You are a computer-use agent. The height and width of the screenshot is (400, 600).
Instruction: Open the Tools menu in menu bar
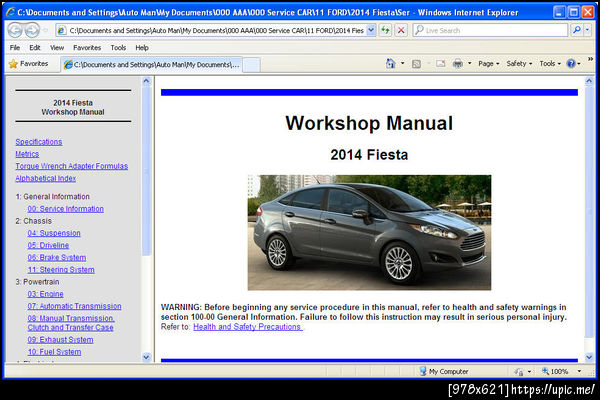[x=118, y=47]
